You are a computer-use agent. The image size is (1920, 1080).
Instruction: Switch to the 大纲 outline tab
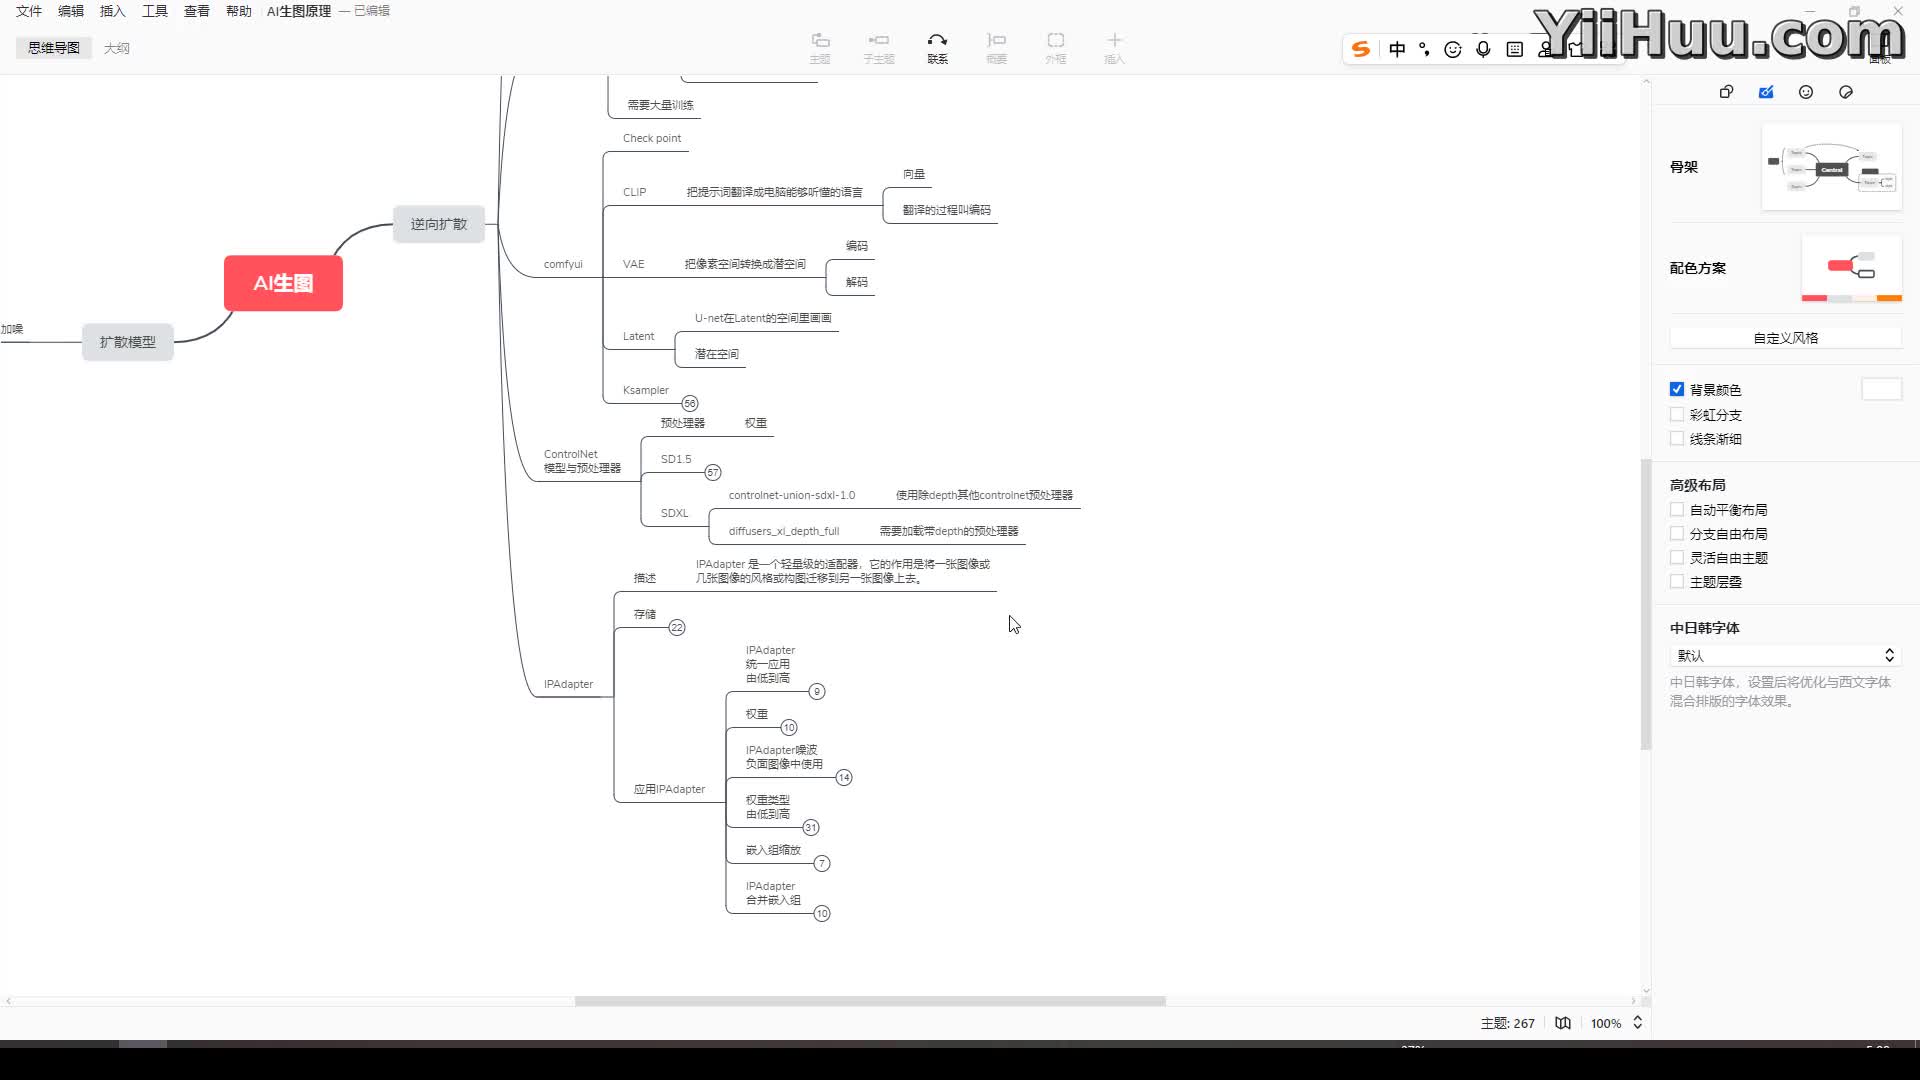coord(117,48)
